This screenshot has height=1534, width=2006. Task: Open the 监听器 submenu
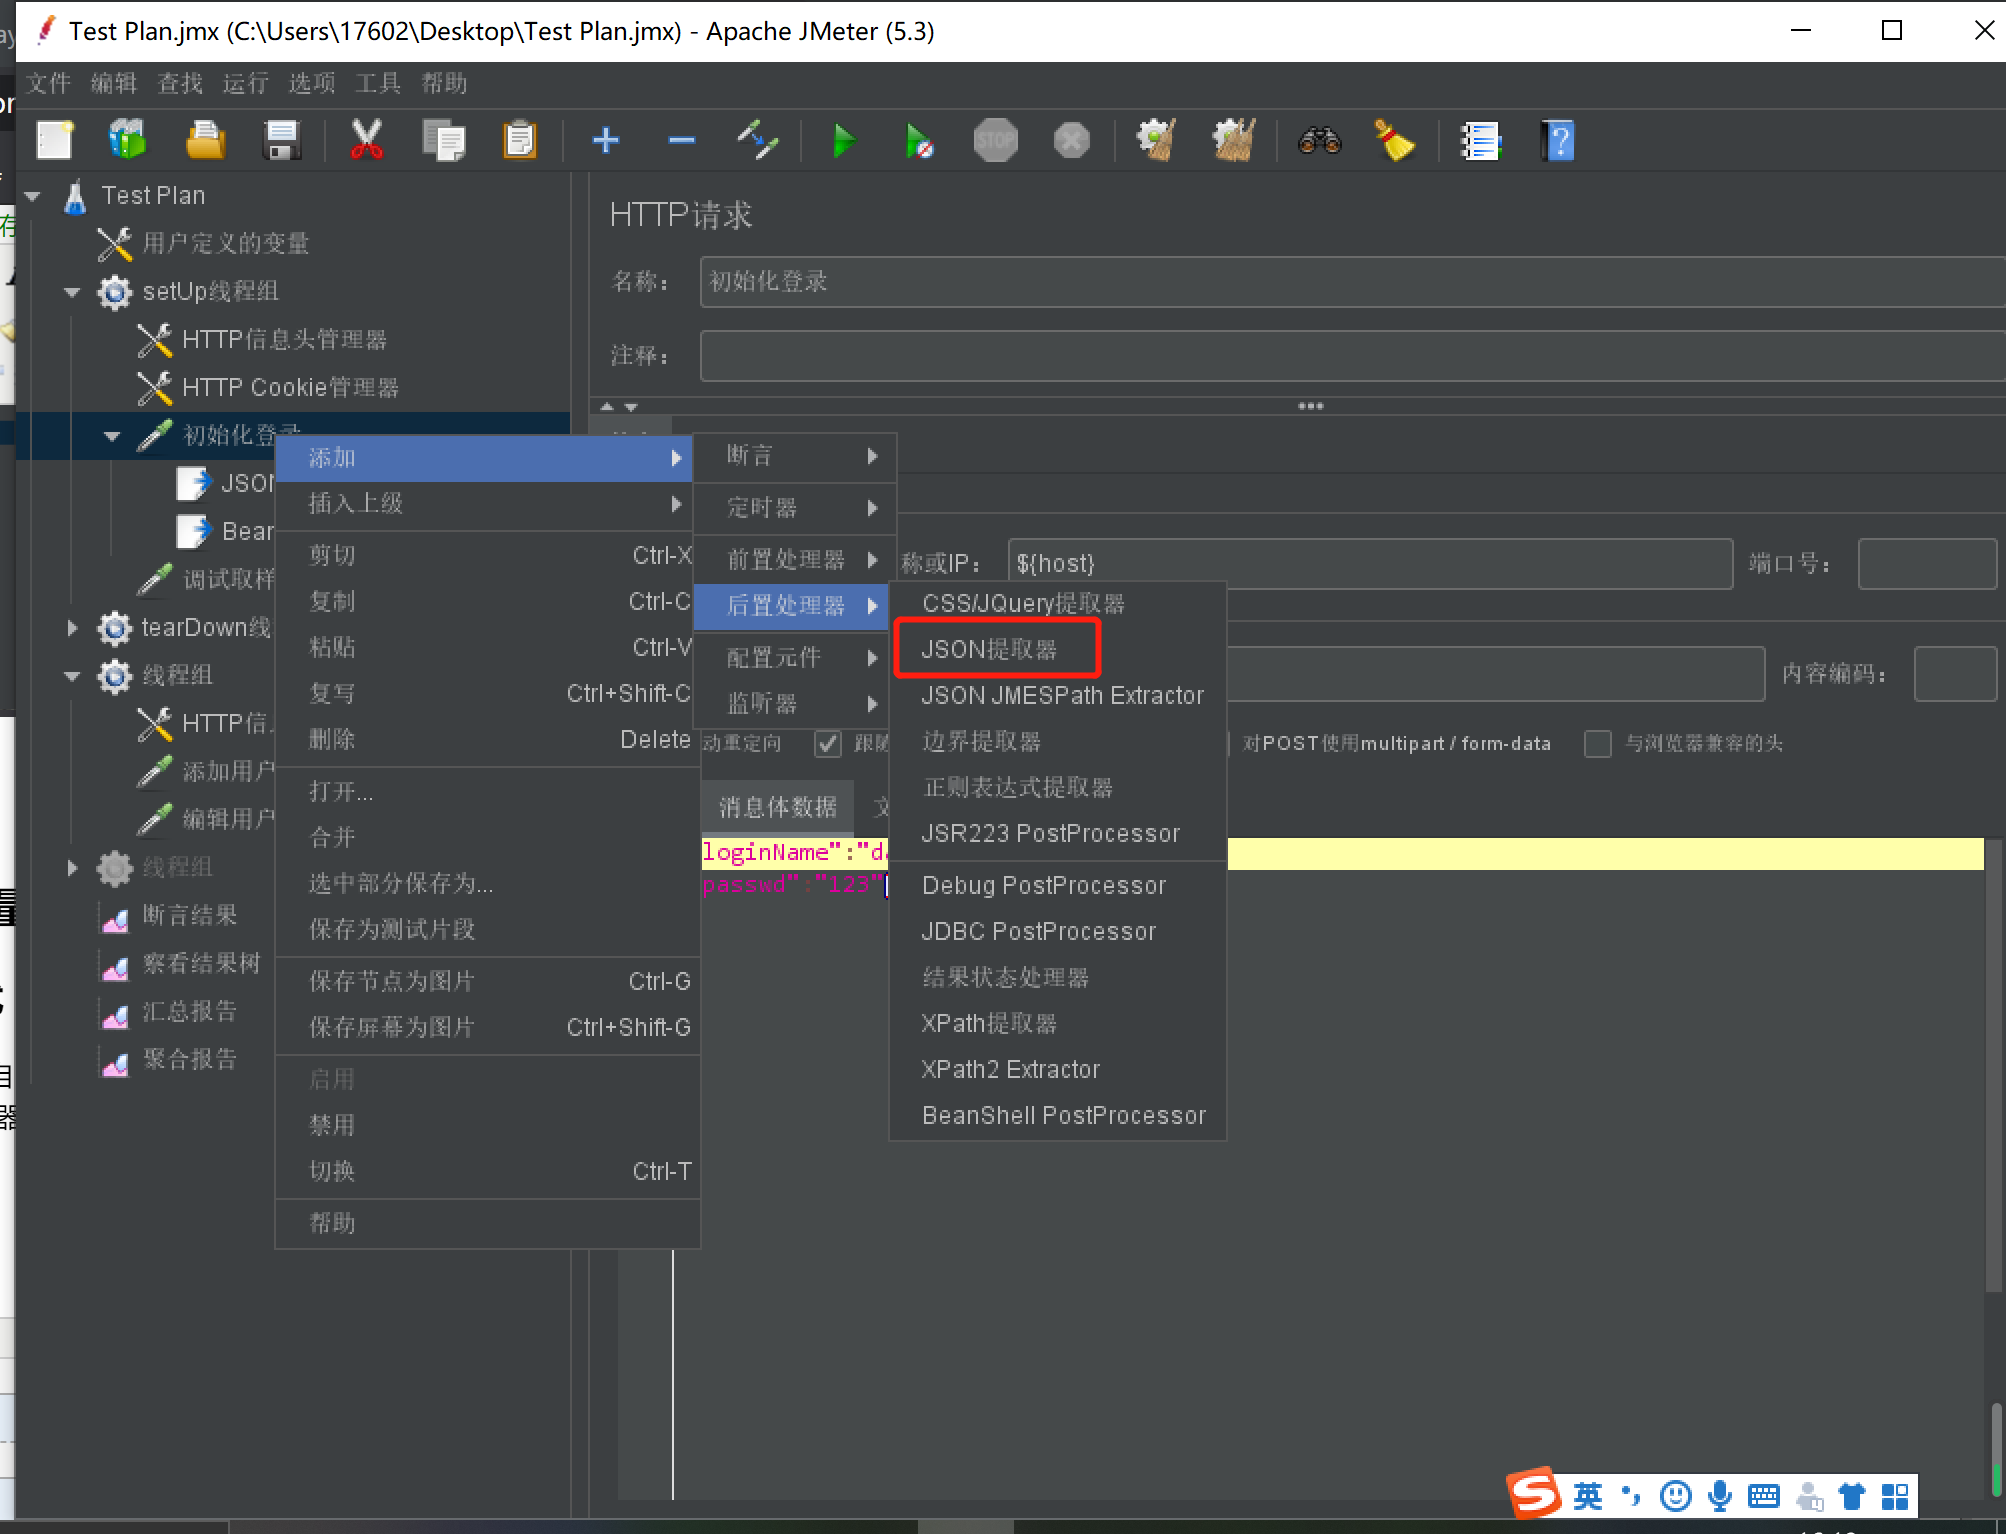(x=794, y=704)
